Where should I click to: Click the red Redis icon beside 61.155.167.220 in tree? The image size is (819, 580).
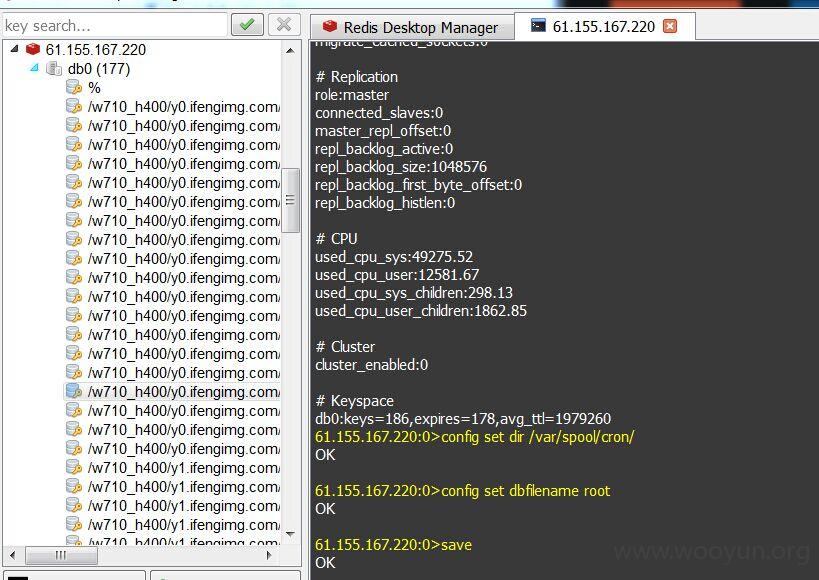(x=33, y=49)
